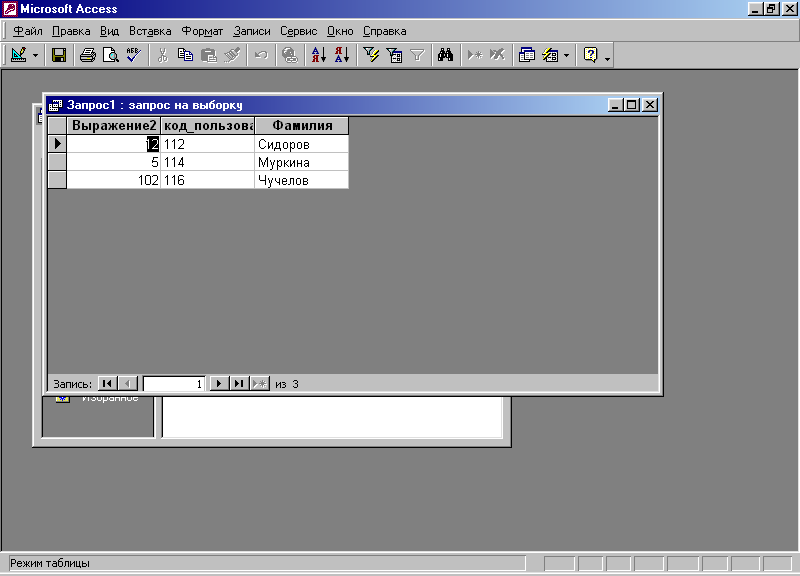Image resolution: width=800 pixels, height=576 pixels.
Task: Select the Выражение2 column header
Action: coord(114,126)
